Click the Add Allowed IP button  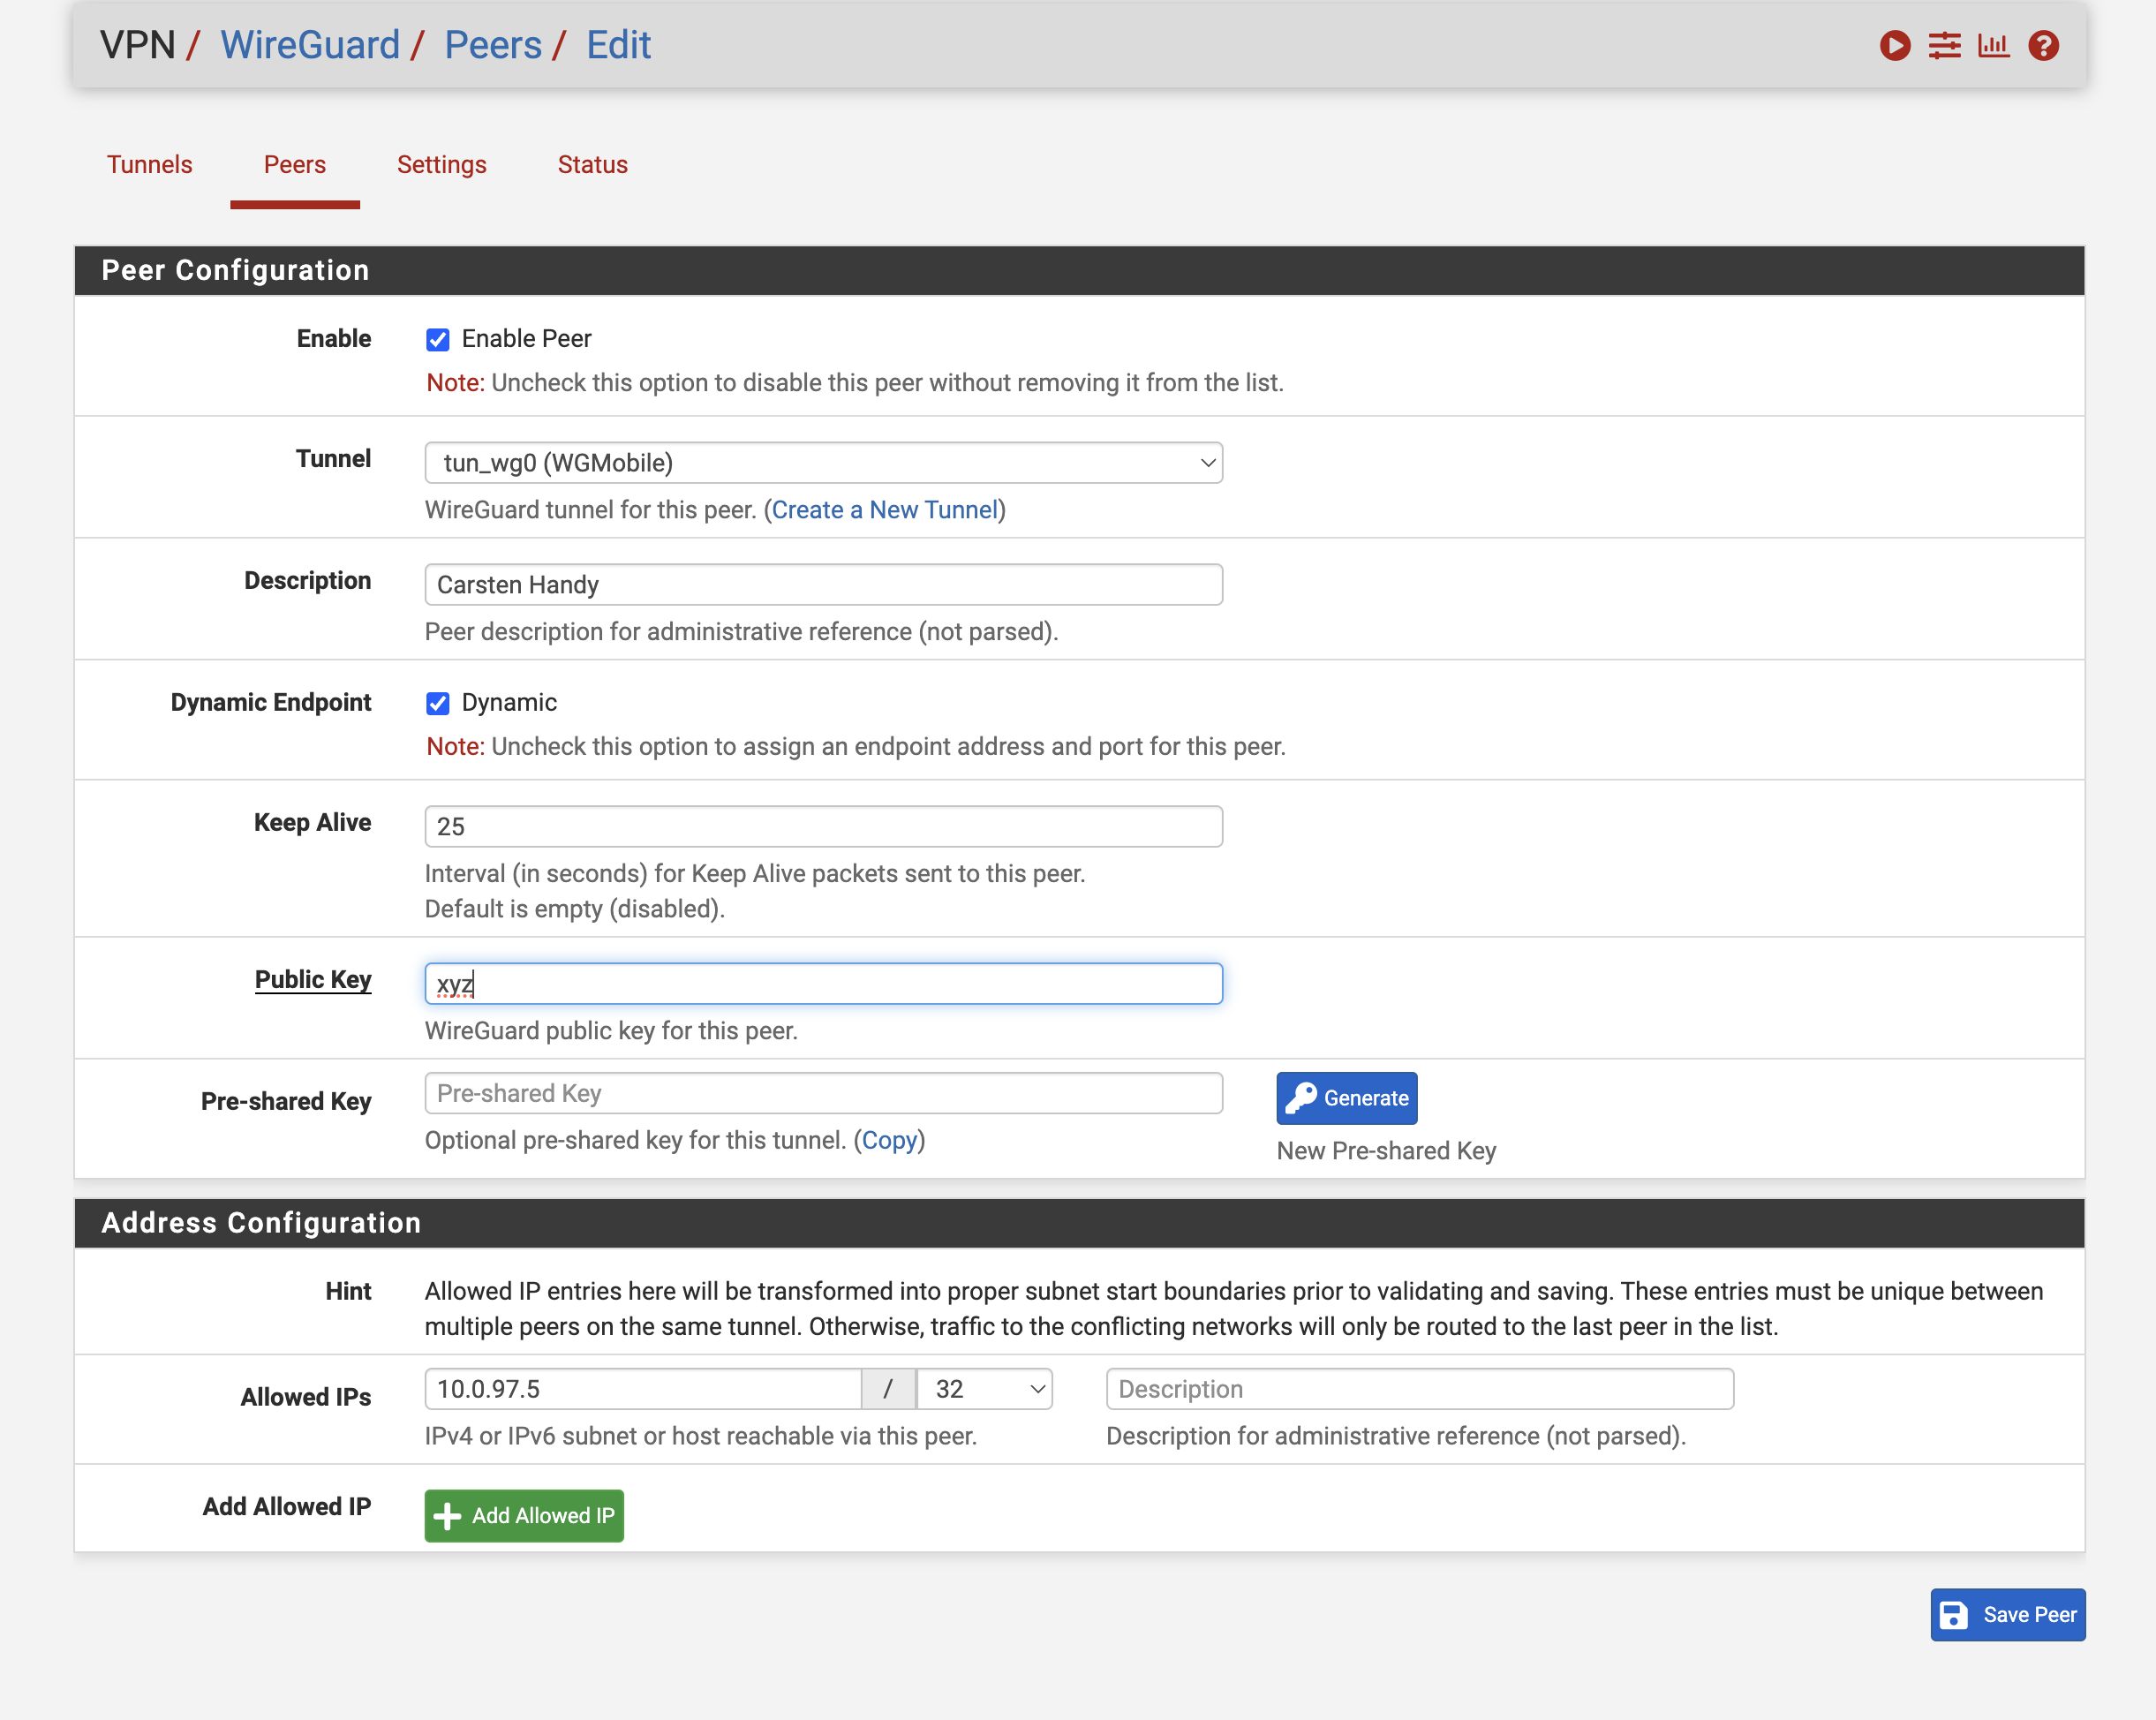[x=524, y=1516]
